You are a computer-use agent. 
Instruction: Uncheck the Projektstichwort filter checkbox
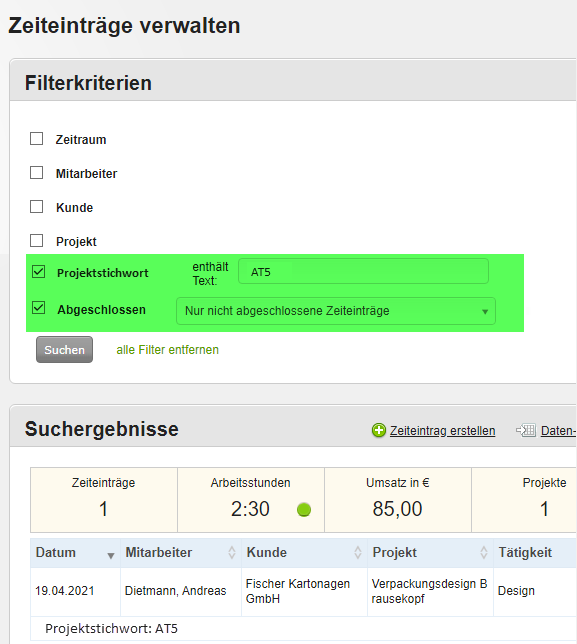pyautogui.click(x=39, y=271)
